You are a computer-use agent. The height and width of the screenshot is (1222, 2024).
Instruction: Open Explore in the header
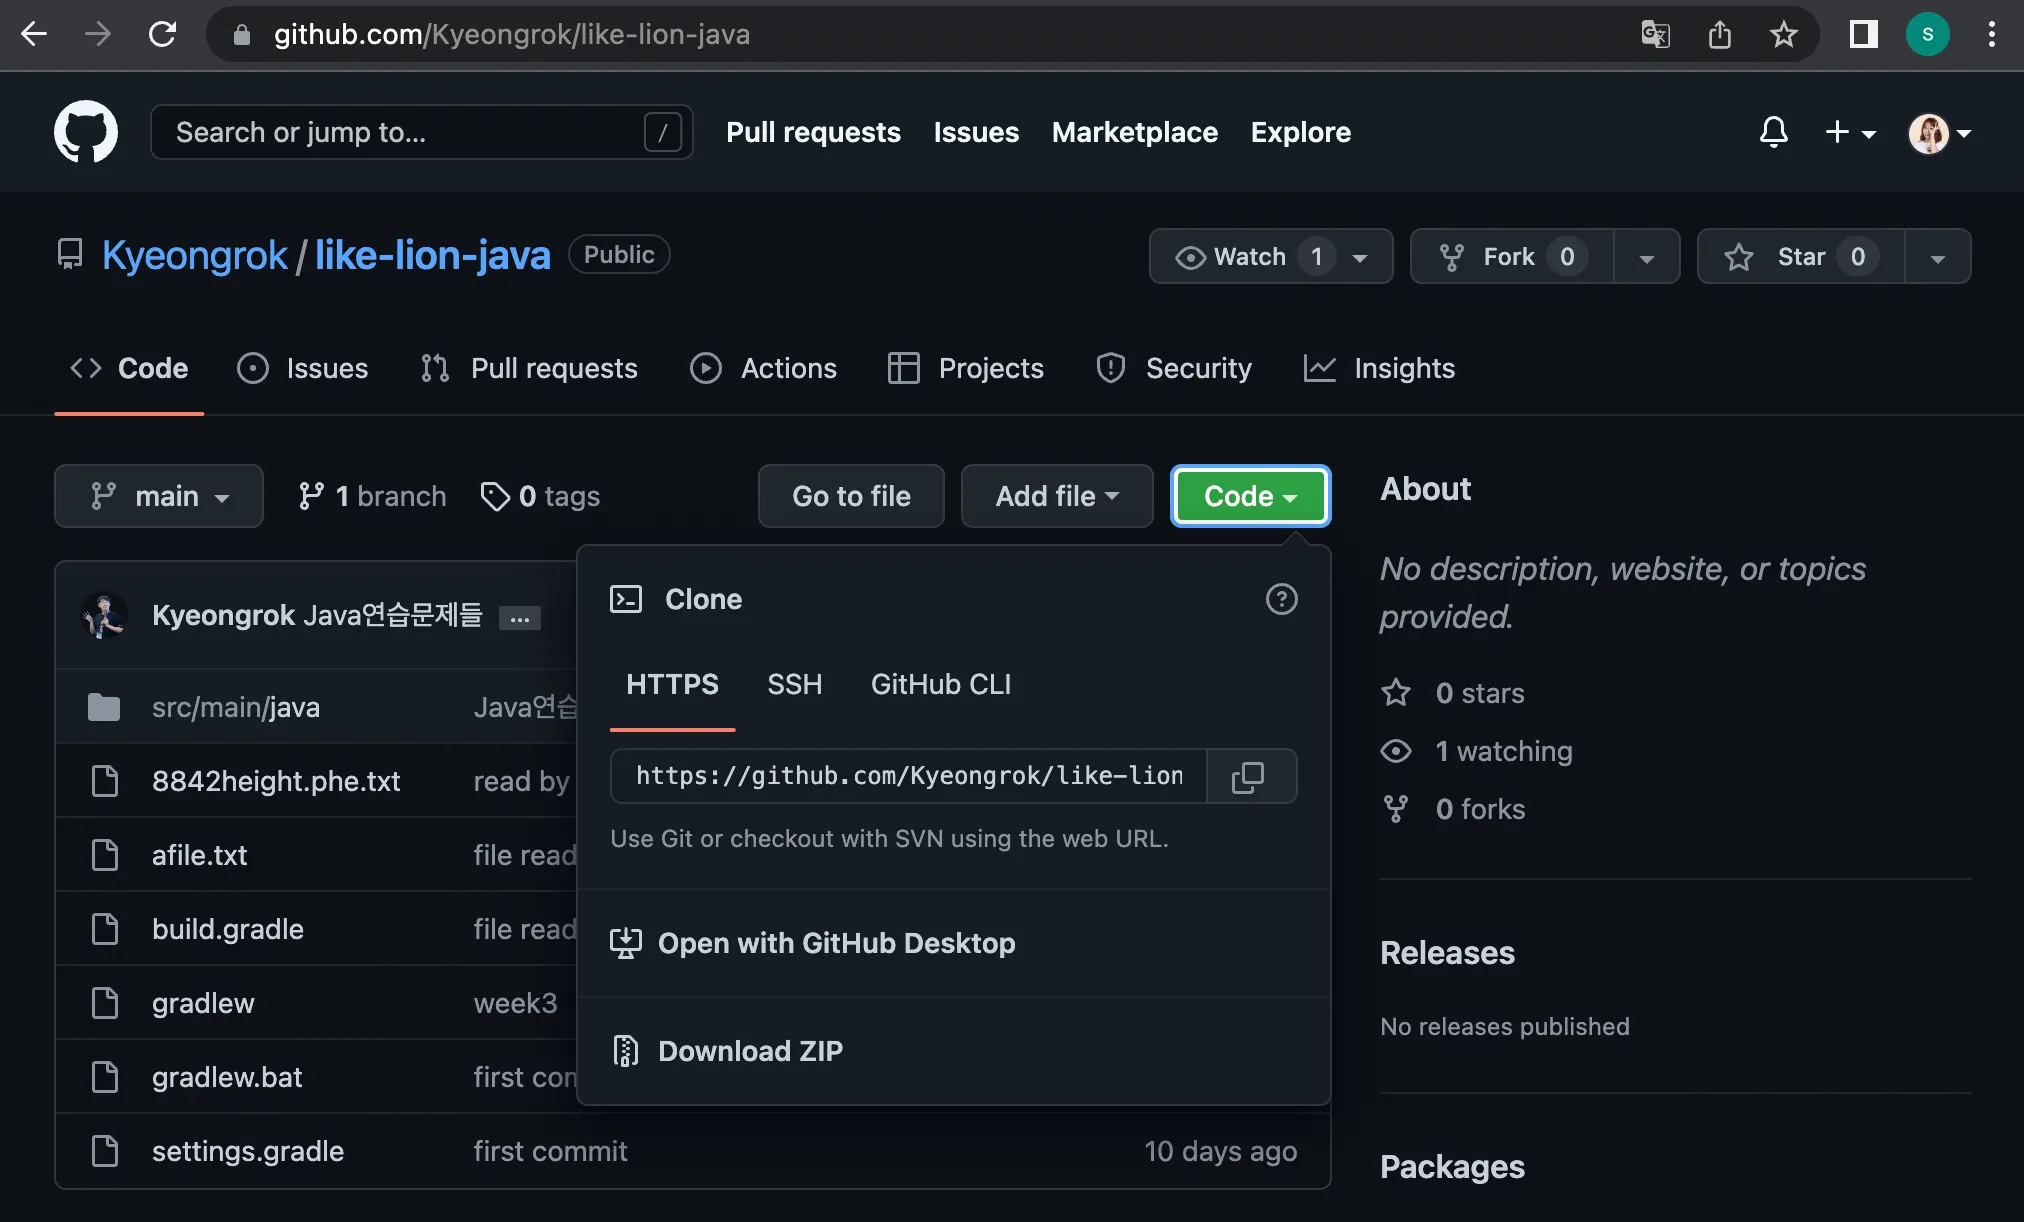click(x=1300, y=132)
